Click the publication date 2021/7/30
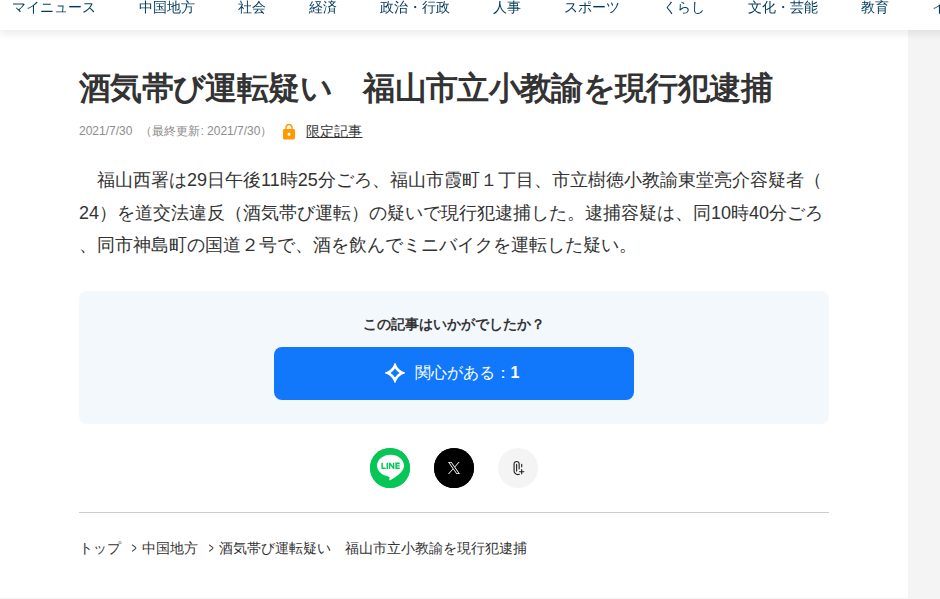This screenshot has height=599, width=940. click(106, 131)
